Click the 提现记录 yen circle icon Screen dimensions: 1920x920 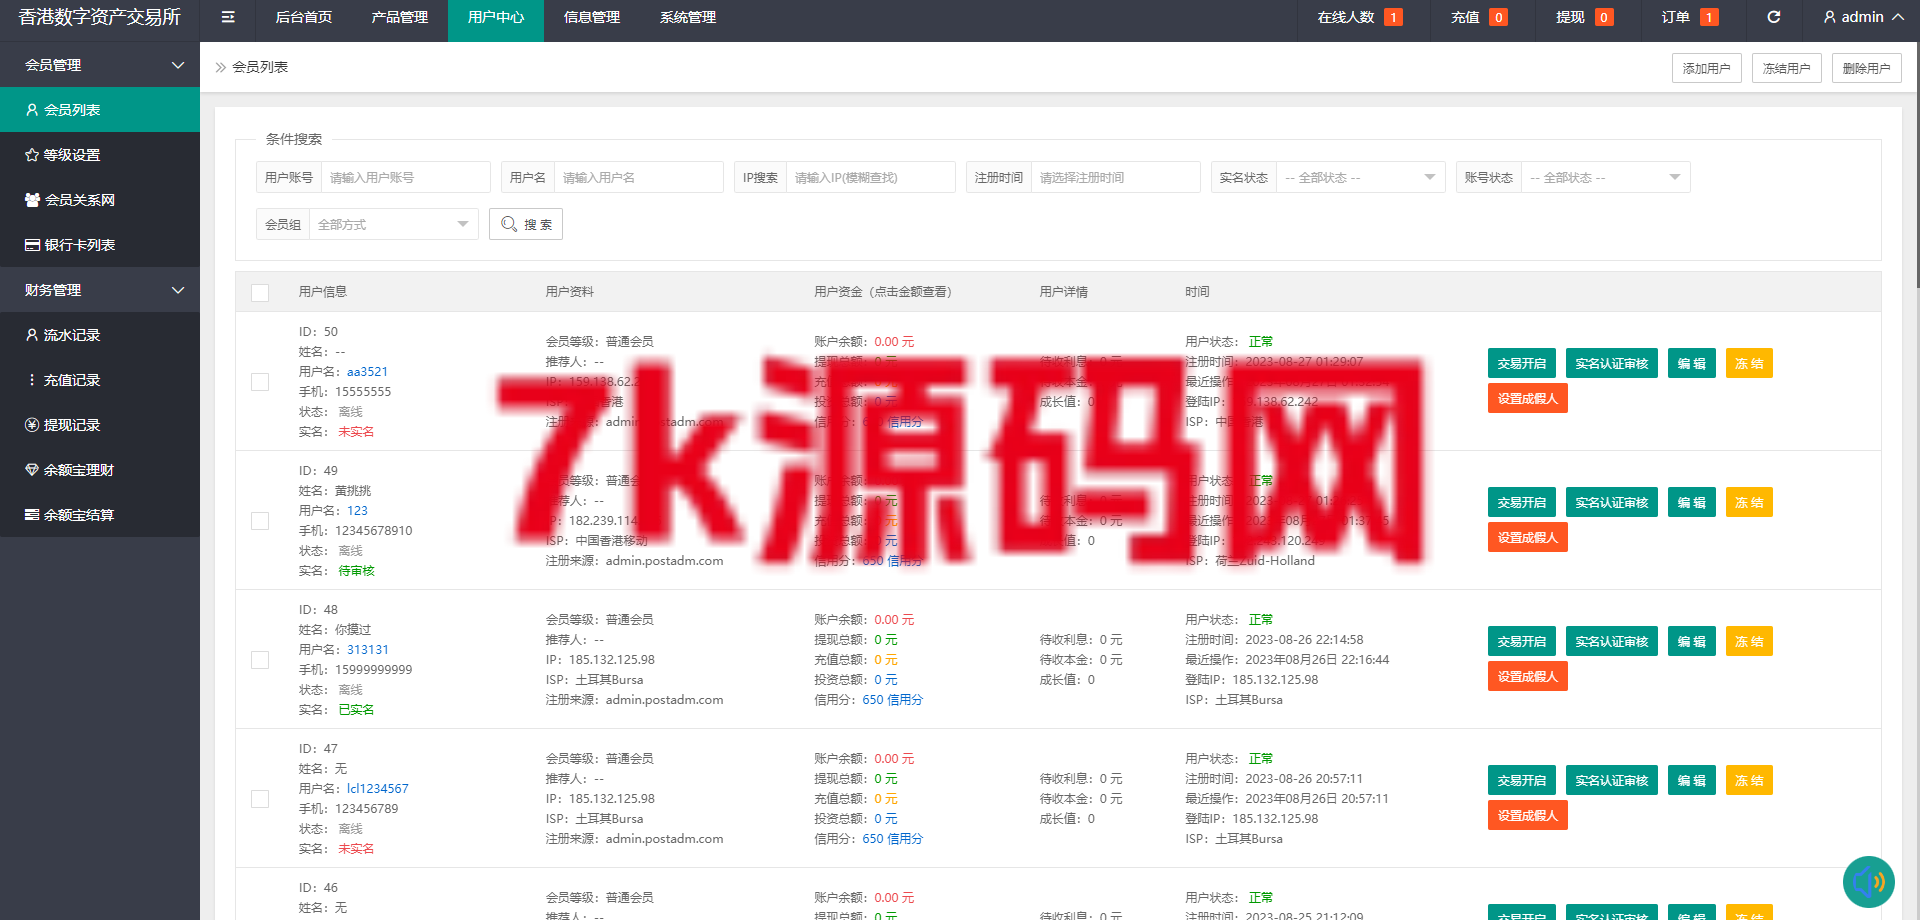point(32,425)
